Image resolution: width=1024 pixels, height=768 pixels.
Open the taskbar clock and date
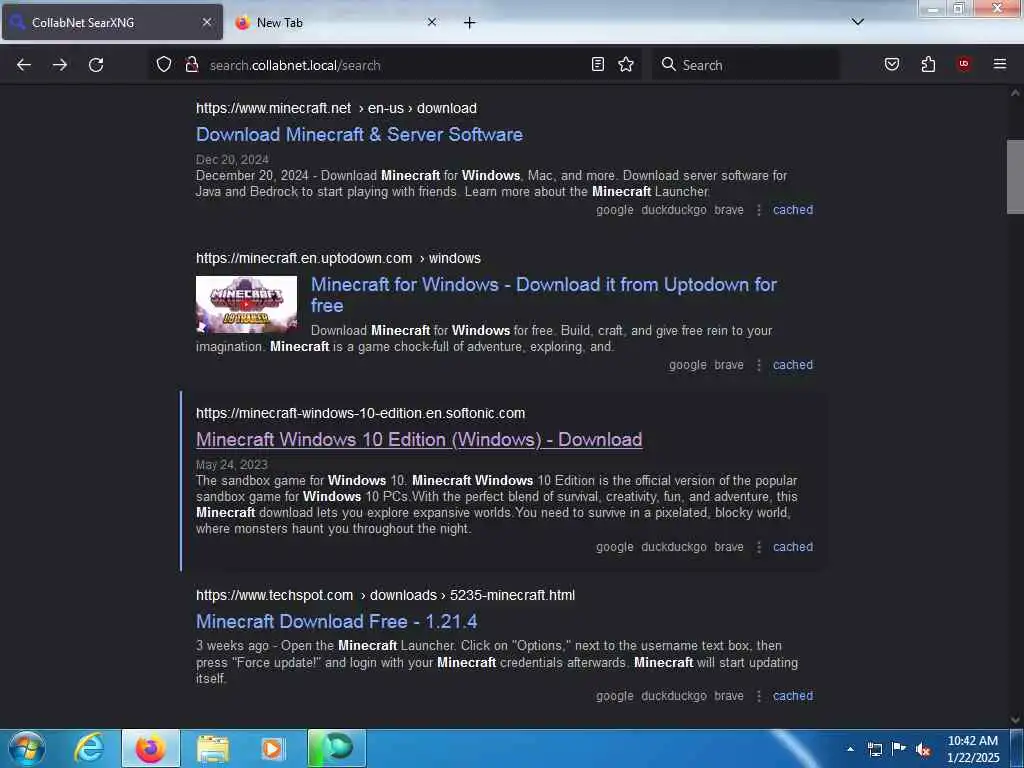tap(973, 749)
